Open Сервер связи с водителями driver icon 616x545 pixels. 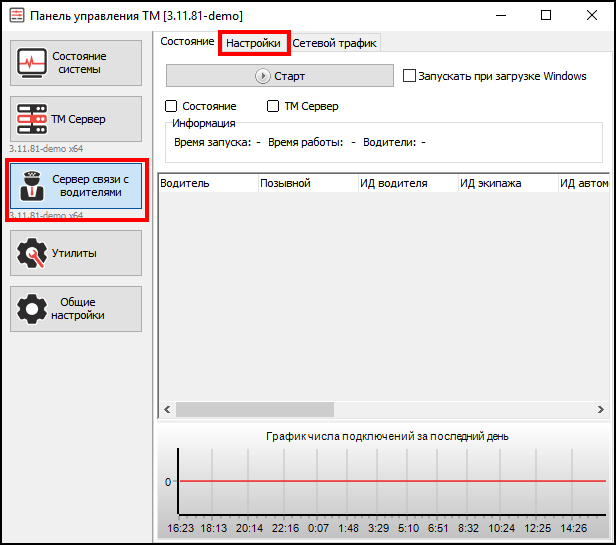point(31,186)
